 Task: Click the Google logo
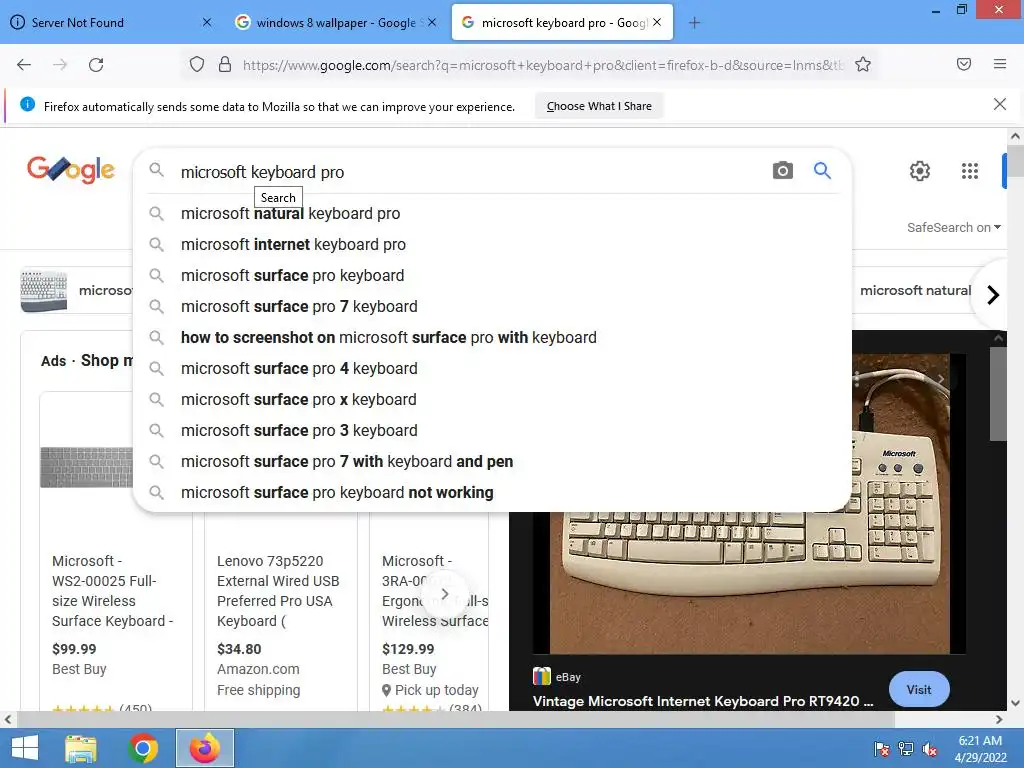click(x=71, y=170)
